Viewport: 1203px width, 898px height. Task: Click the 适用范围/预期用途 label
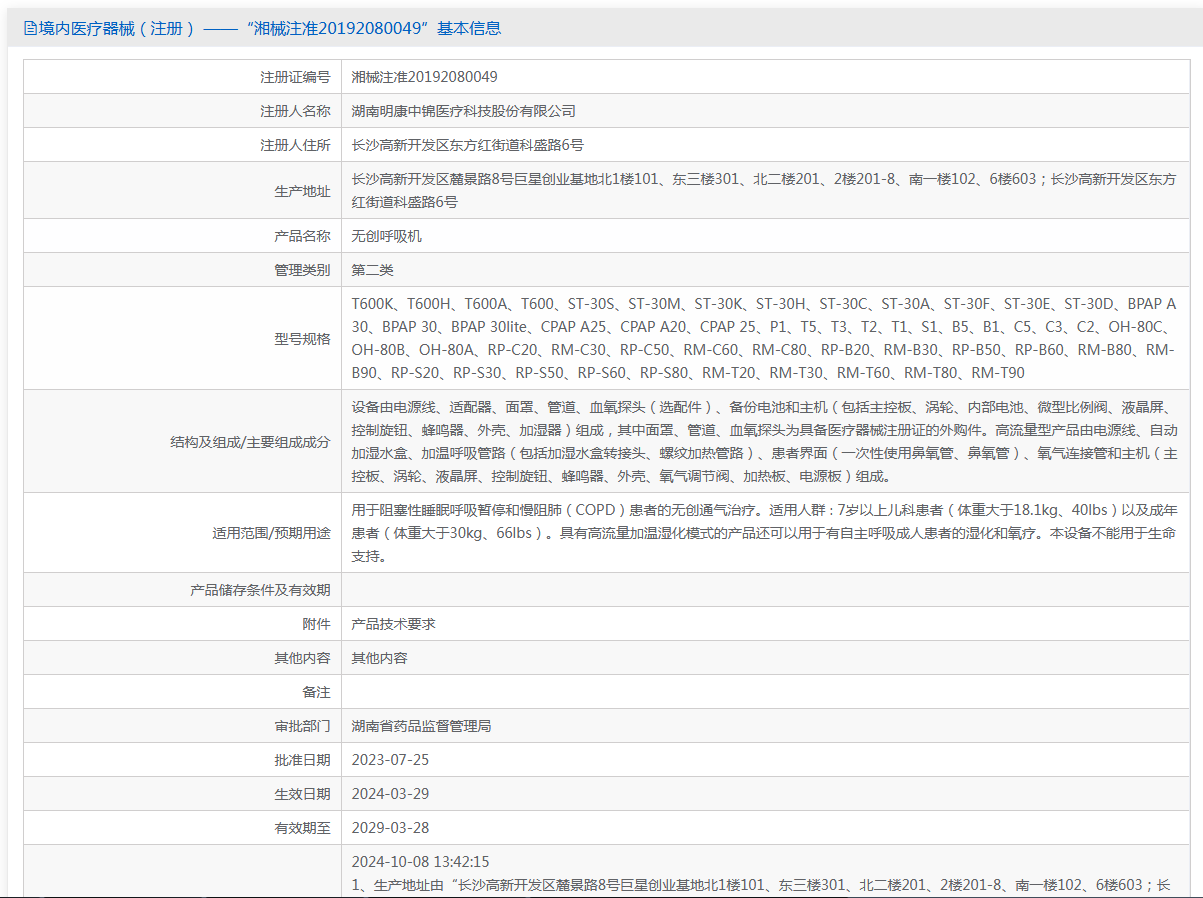click(x=271, y=533)
